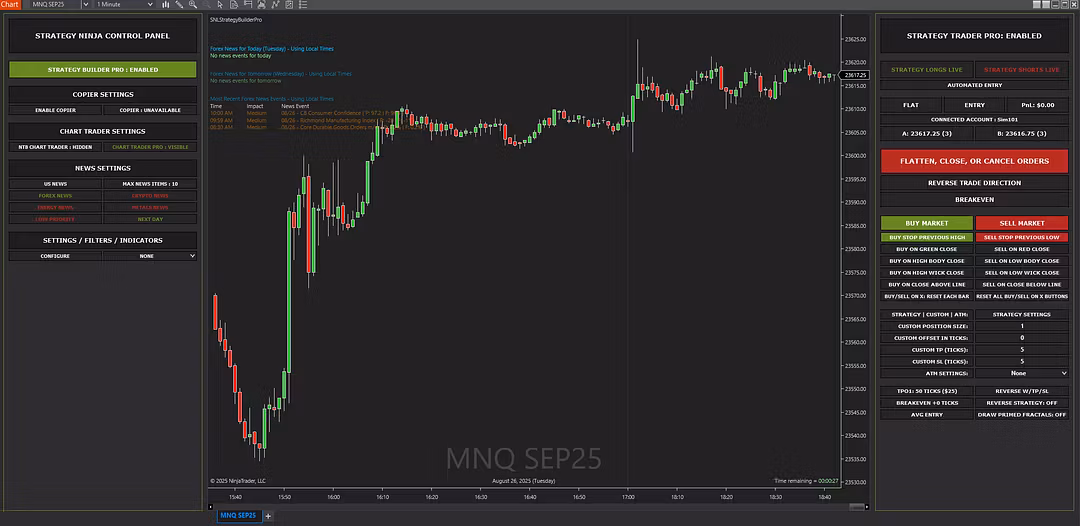Open the 1 Minute interval dropdown
1080x526 pixels.
coord(150,5)
